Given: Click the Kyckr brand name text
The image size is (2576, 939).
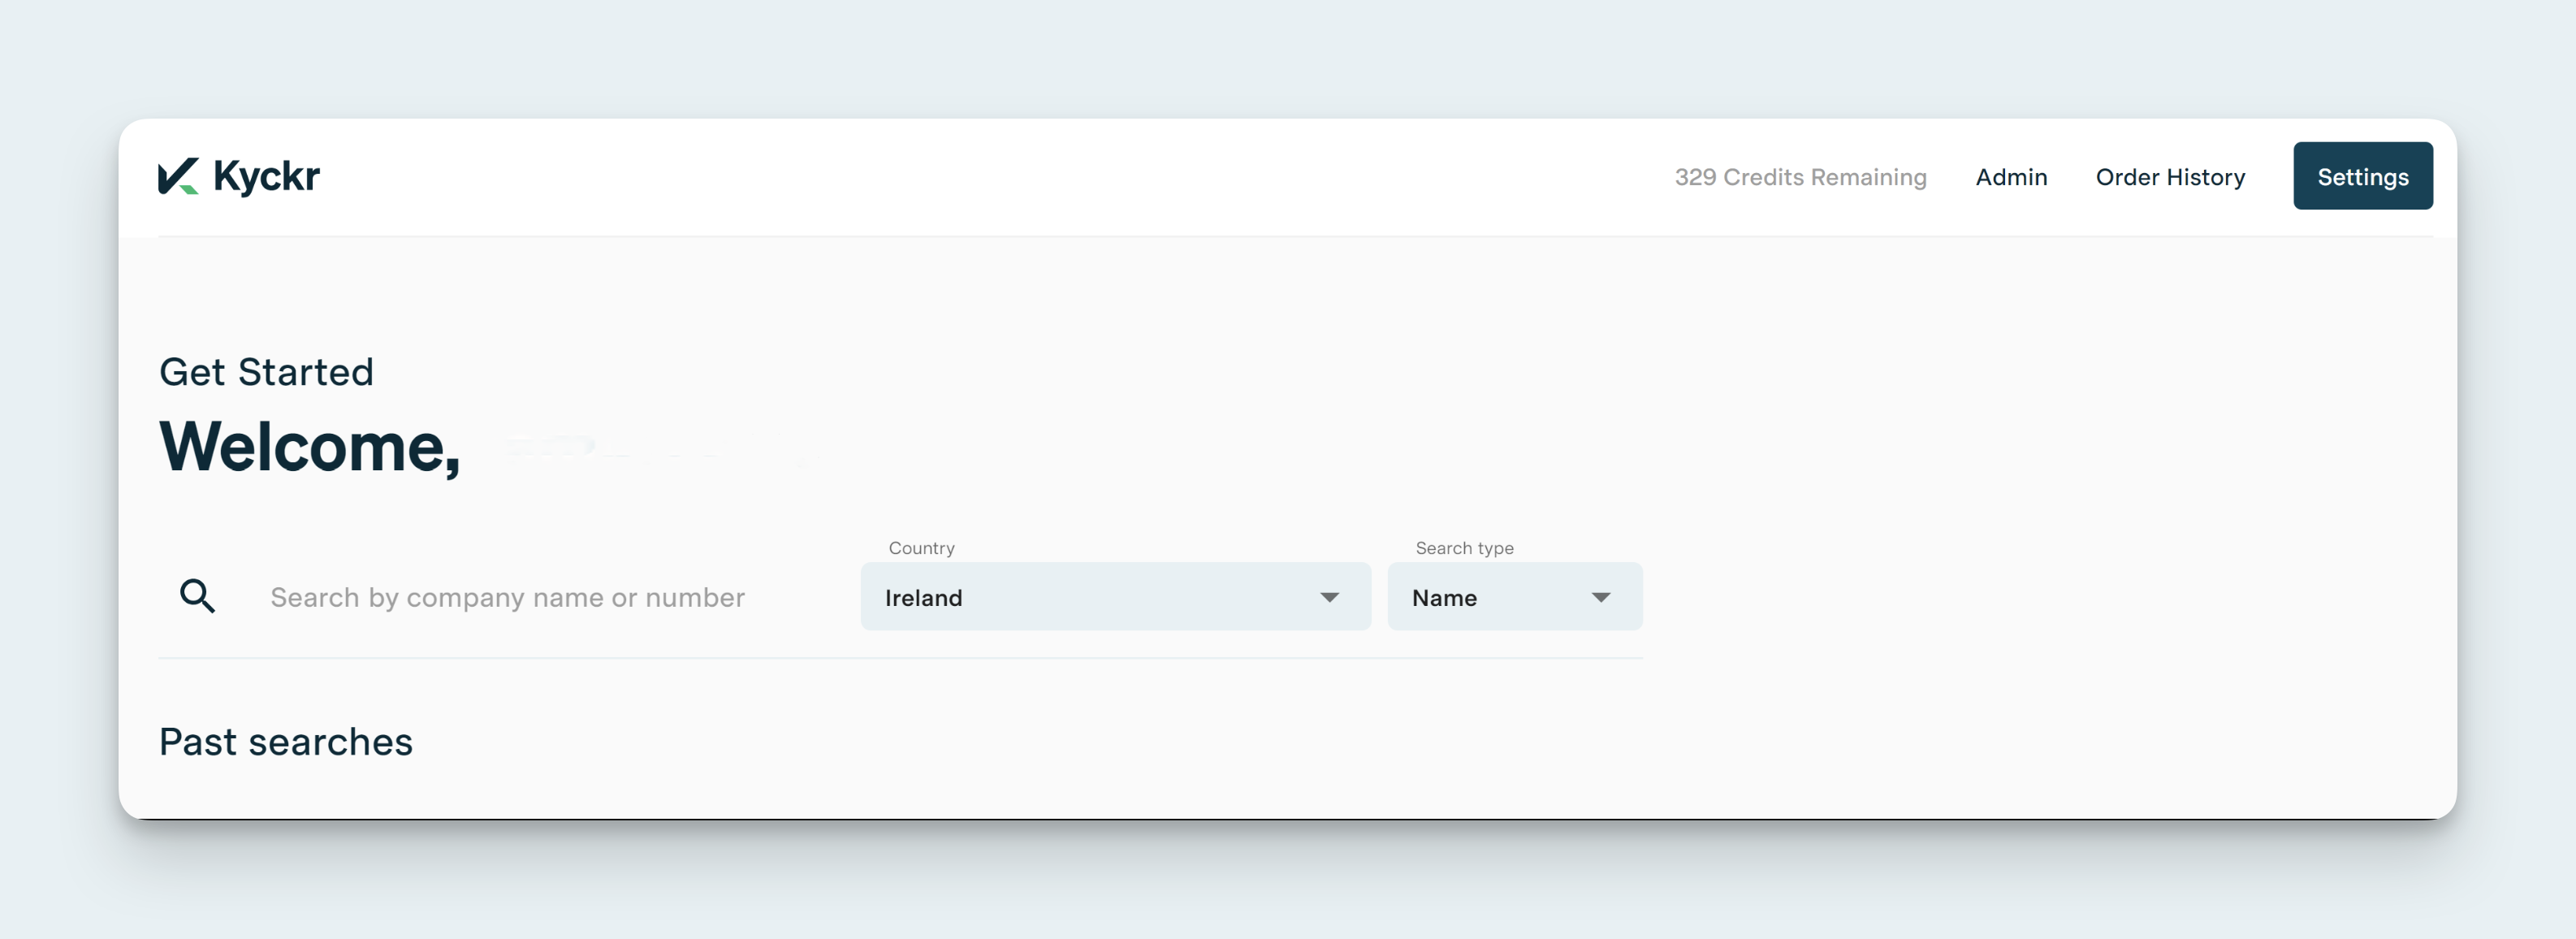Looking at the screenshot, I should click(x=266, y=176).
